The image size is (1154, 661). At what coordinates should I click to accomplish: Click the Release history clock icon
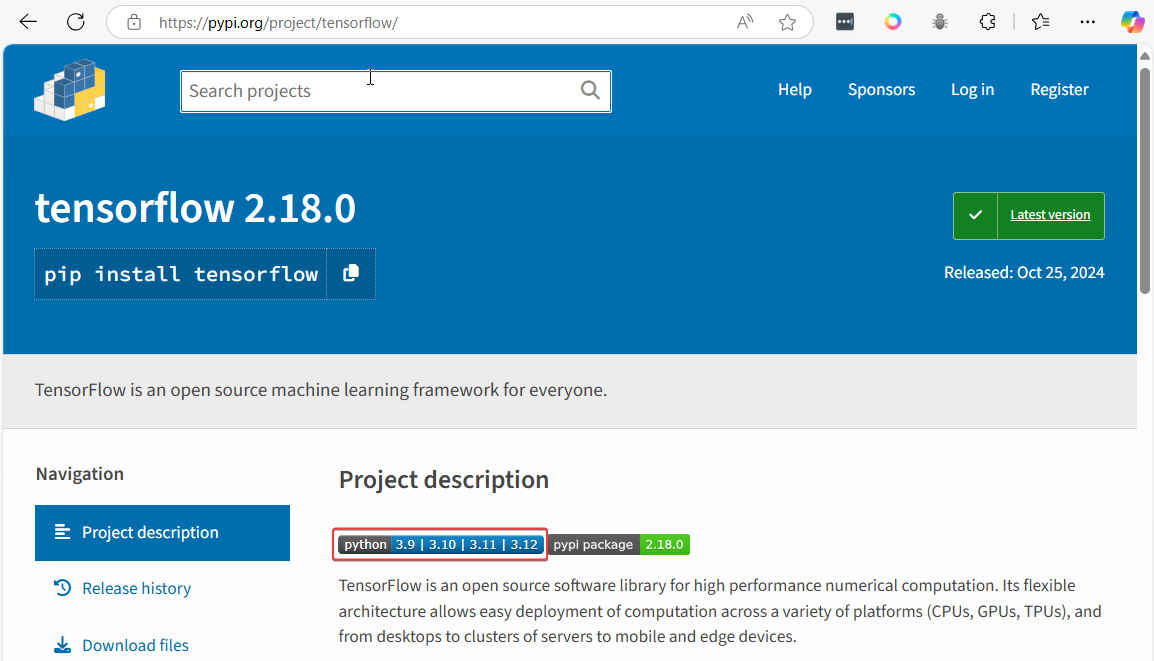click(x=63, y=587)
